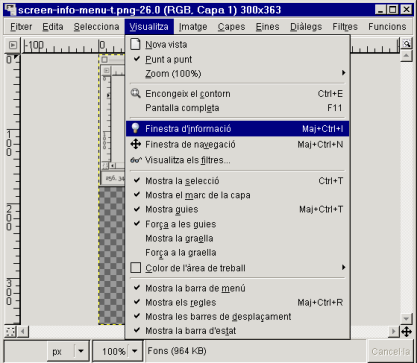Toggle Mostra guies
This screenshot has width=417, height=363.
click(237, 209)
